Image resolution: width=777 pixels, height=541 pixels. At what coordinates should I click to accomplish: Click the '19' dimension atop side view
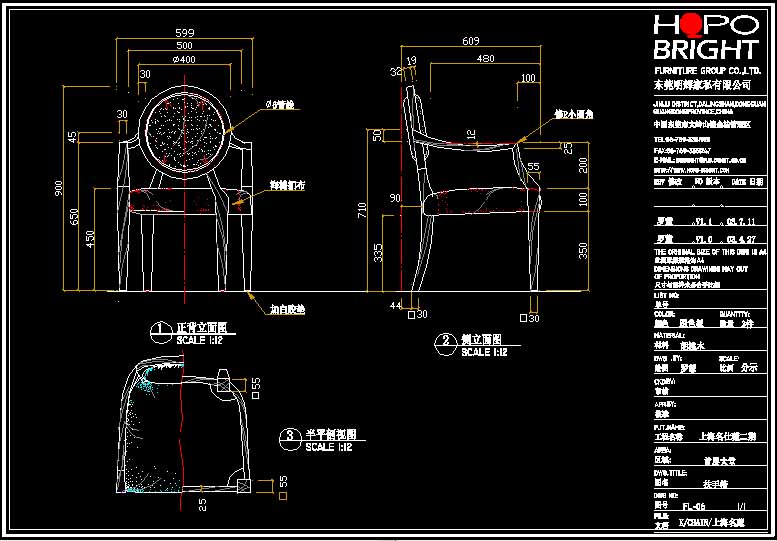pyautogui.click(x=411, y=60)
